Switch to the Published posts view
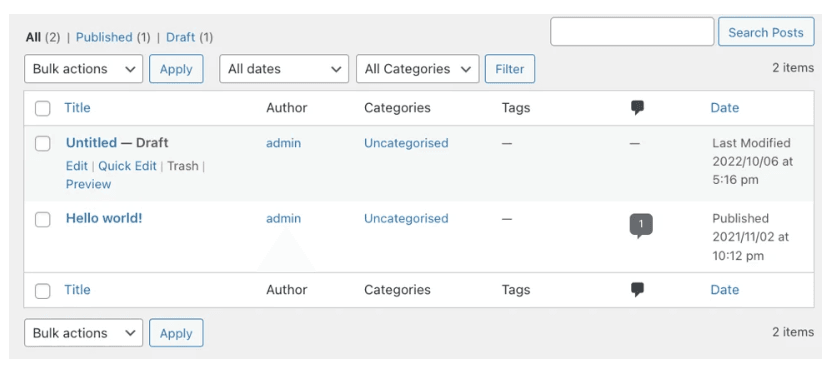The height and width of the screenshot is (366, 831). point(104,38)
